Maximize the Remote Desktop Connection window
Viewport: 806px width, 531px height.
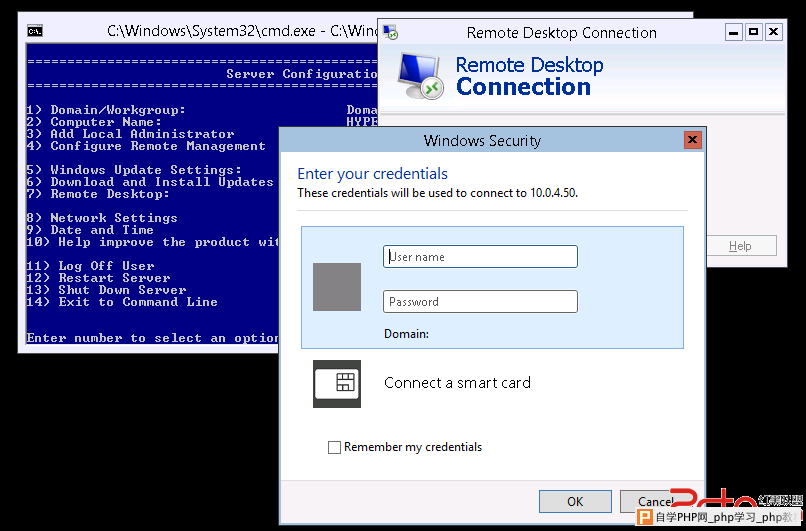(754, 32)
